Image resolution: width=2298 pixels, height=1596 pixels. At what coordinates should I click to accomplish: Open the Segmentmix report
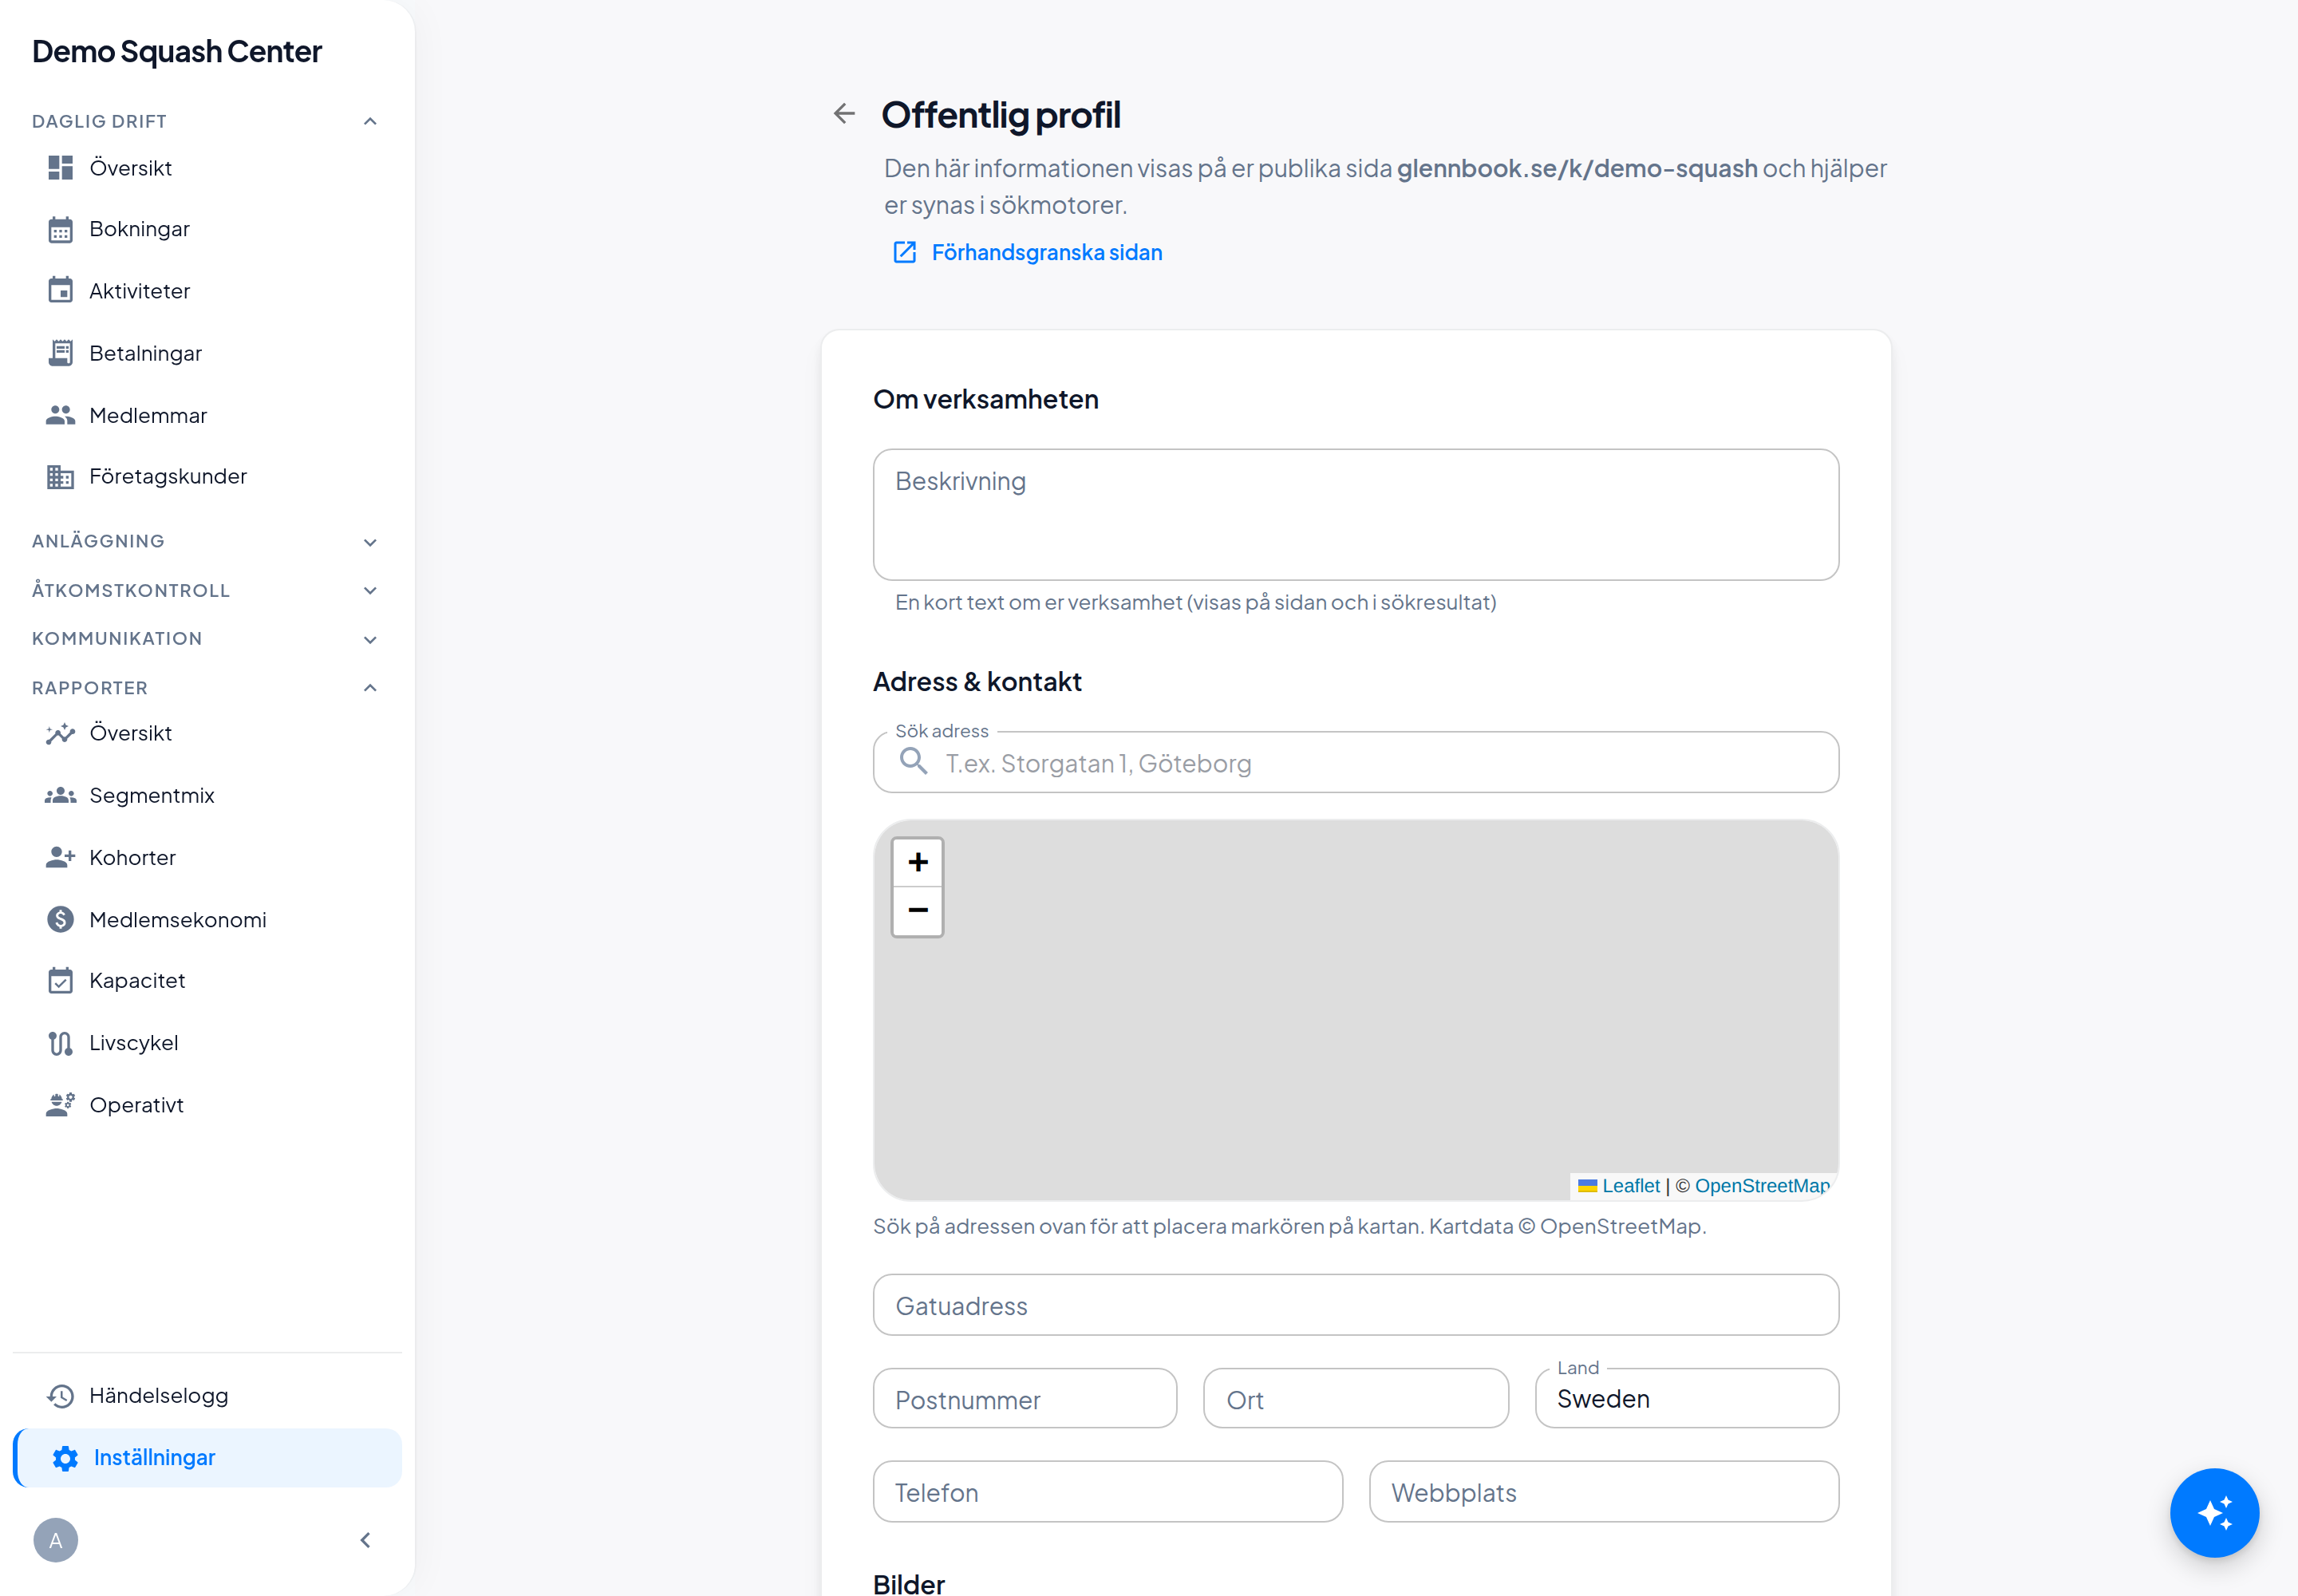[x=207, y=795]
